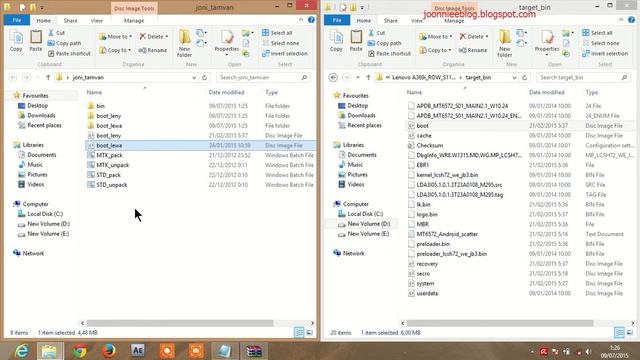Click Paste shortcut in joni_tamvan ribbon

[69, 53]
